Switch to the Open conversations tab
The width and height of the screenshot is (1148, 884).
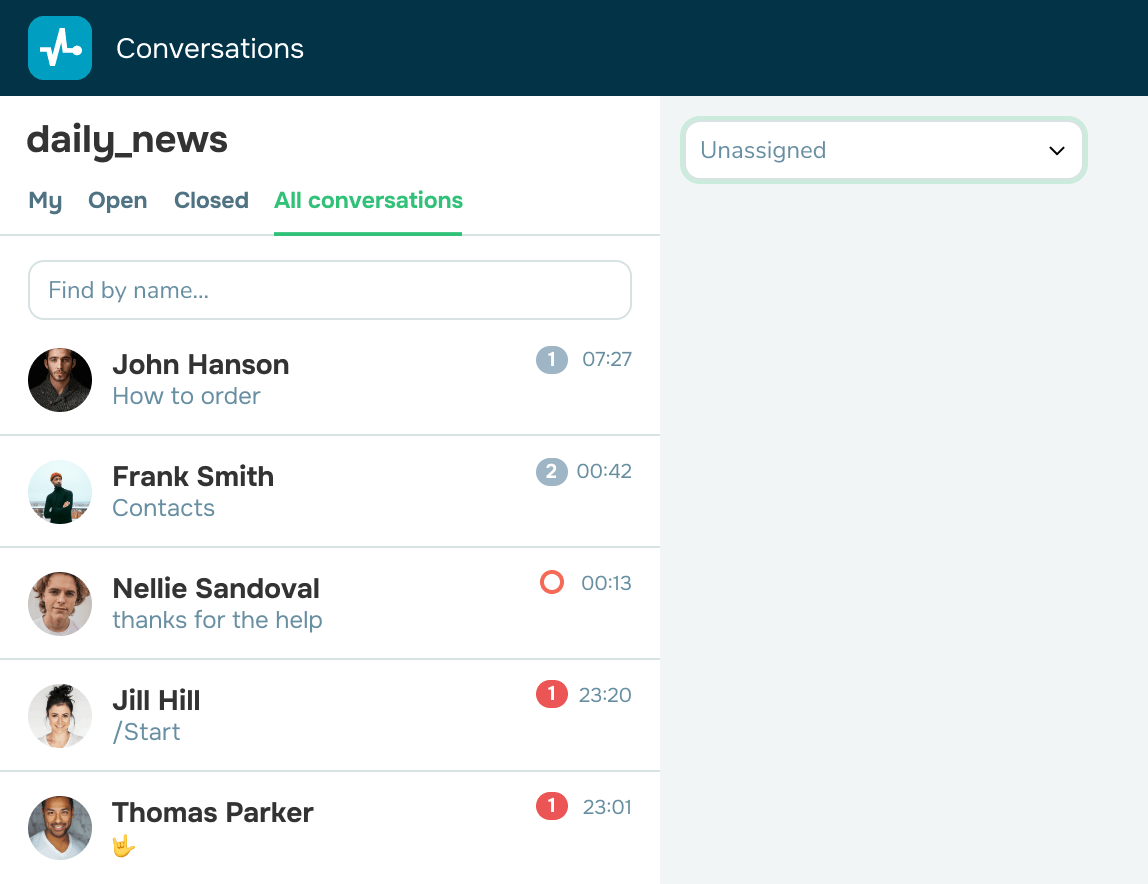coord(117,201)
